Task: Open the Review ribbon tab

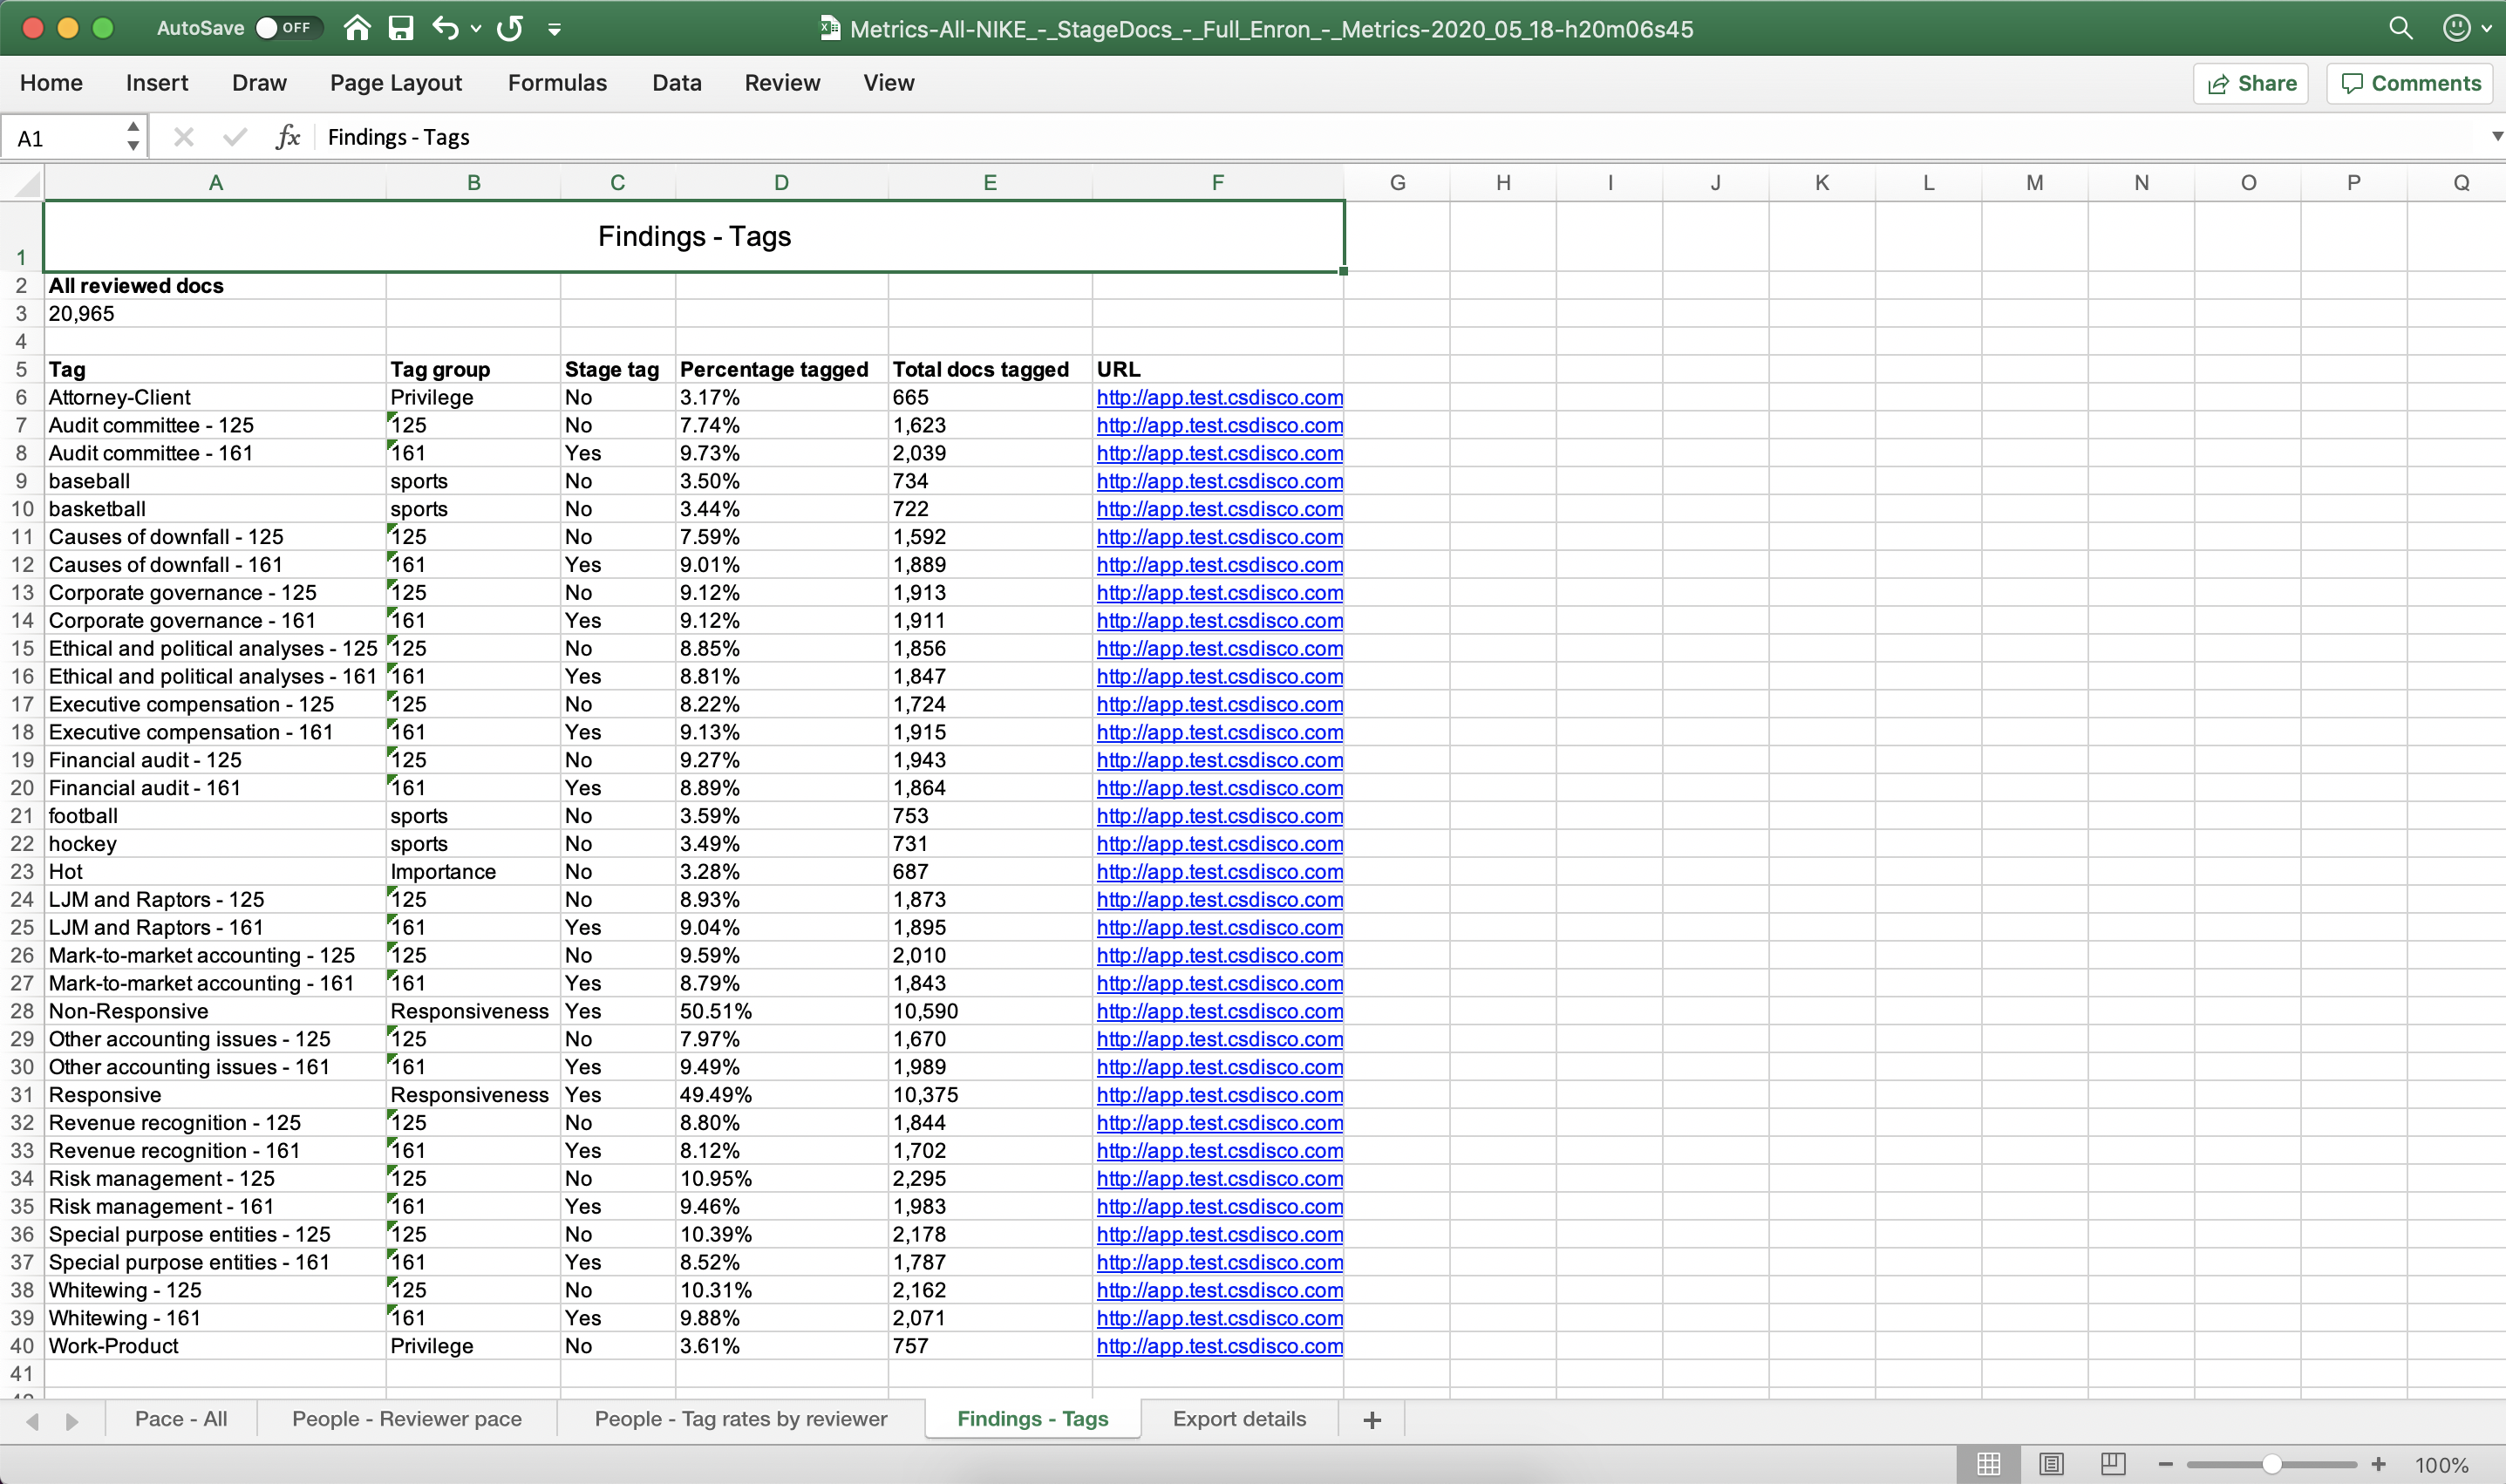Action: click(782, 83)
